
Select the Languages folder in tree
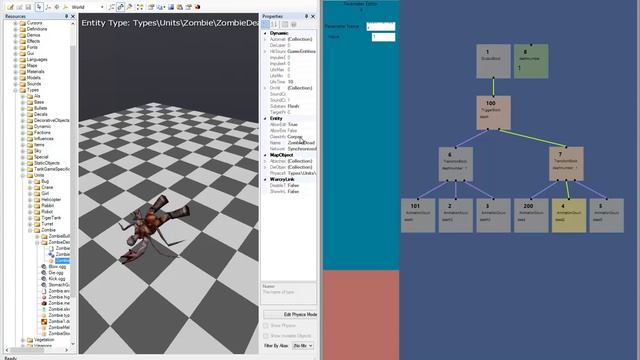[37, 60]
